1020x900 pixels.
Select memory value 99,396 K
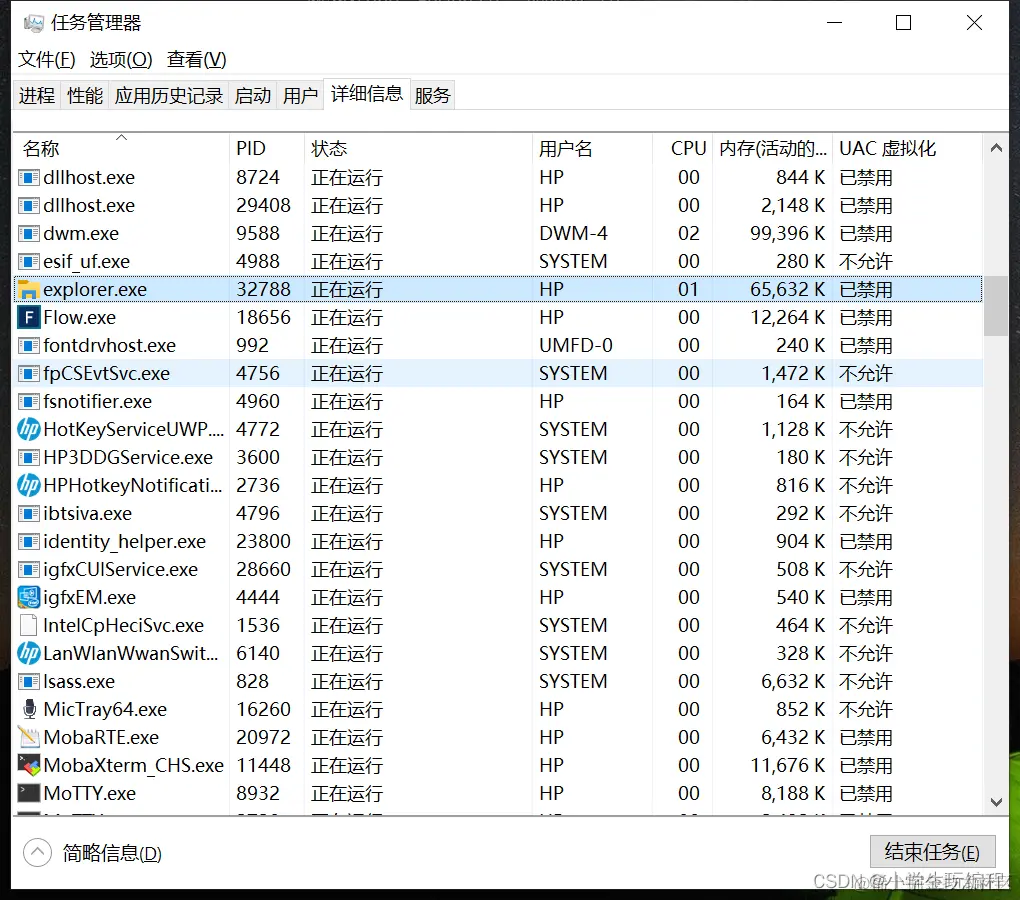[x=787, y=233]
